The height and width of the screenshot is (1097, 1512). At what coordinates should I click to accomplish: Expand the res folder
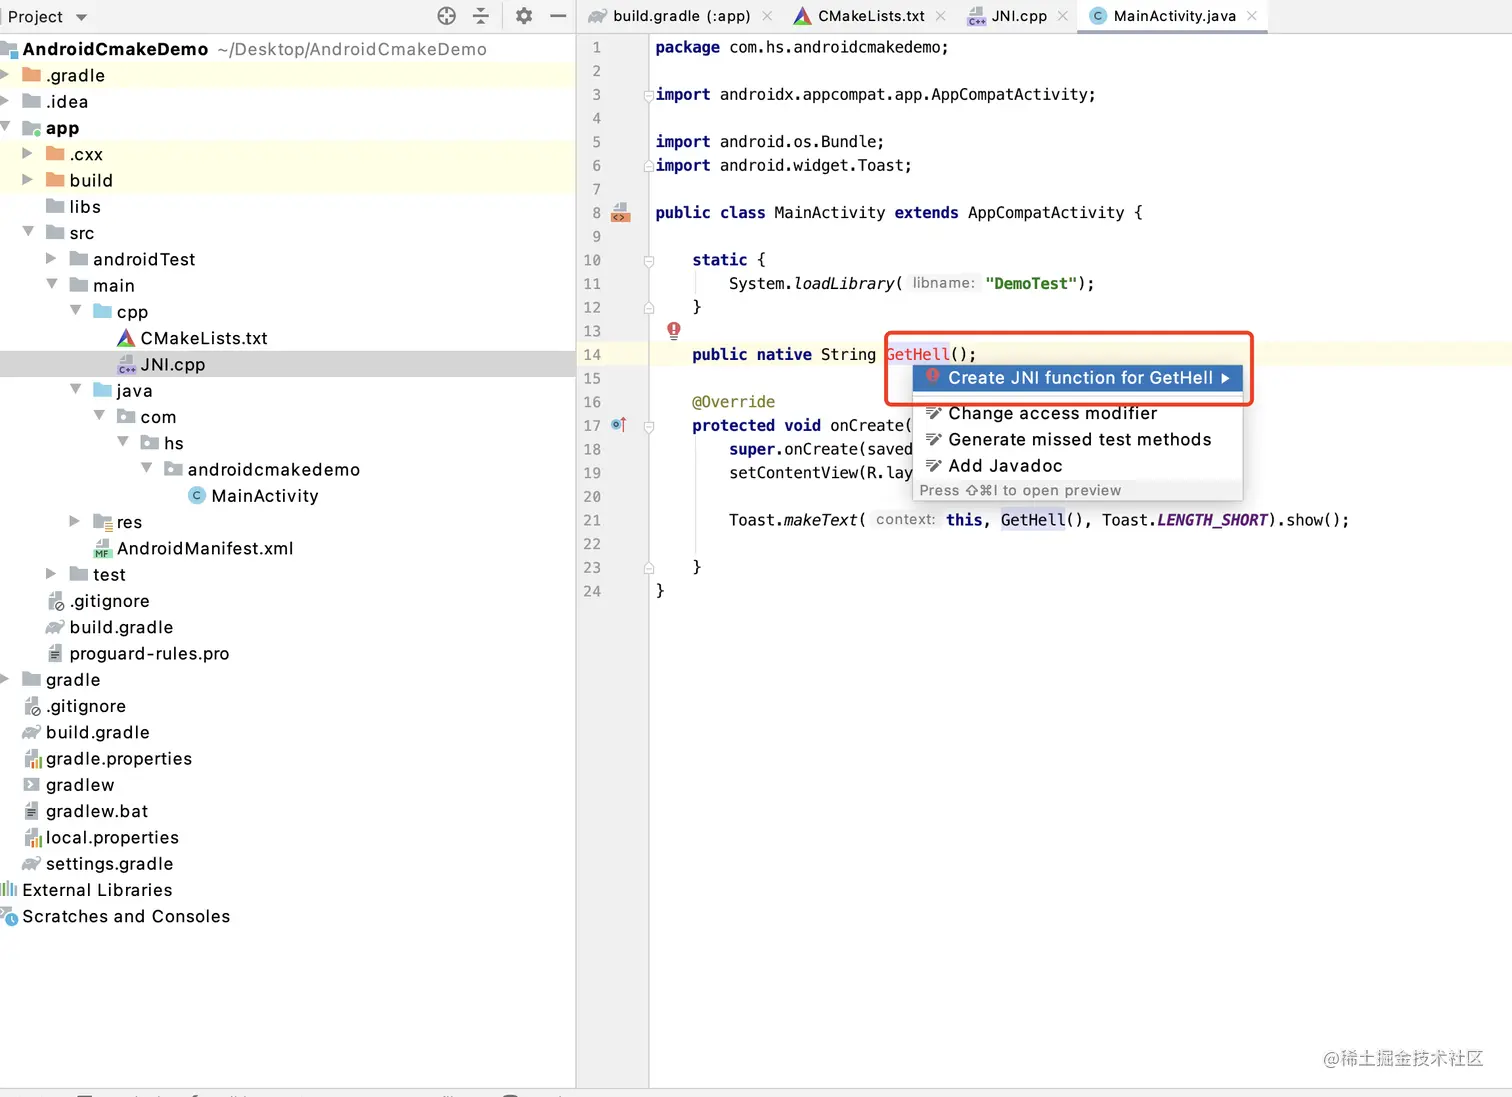tap(75, 522)
